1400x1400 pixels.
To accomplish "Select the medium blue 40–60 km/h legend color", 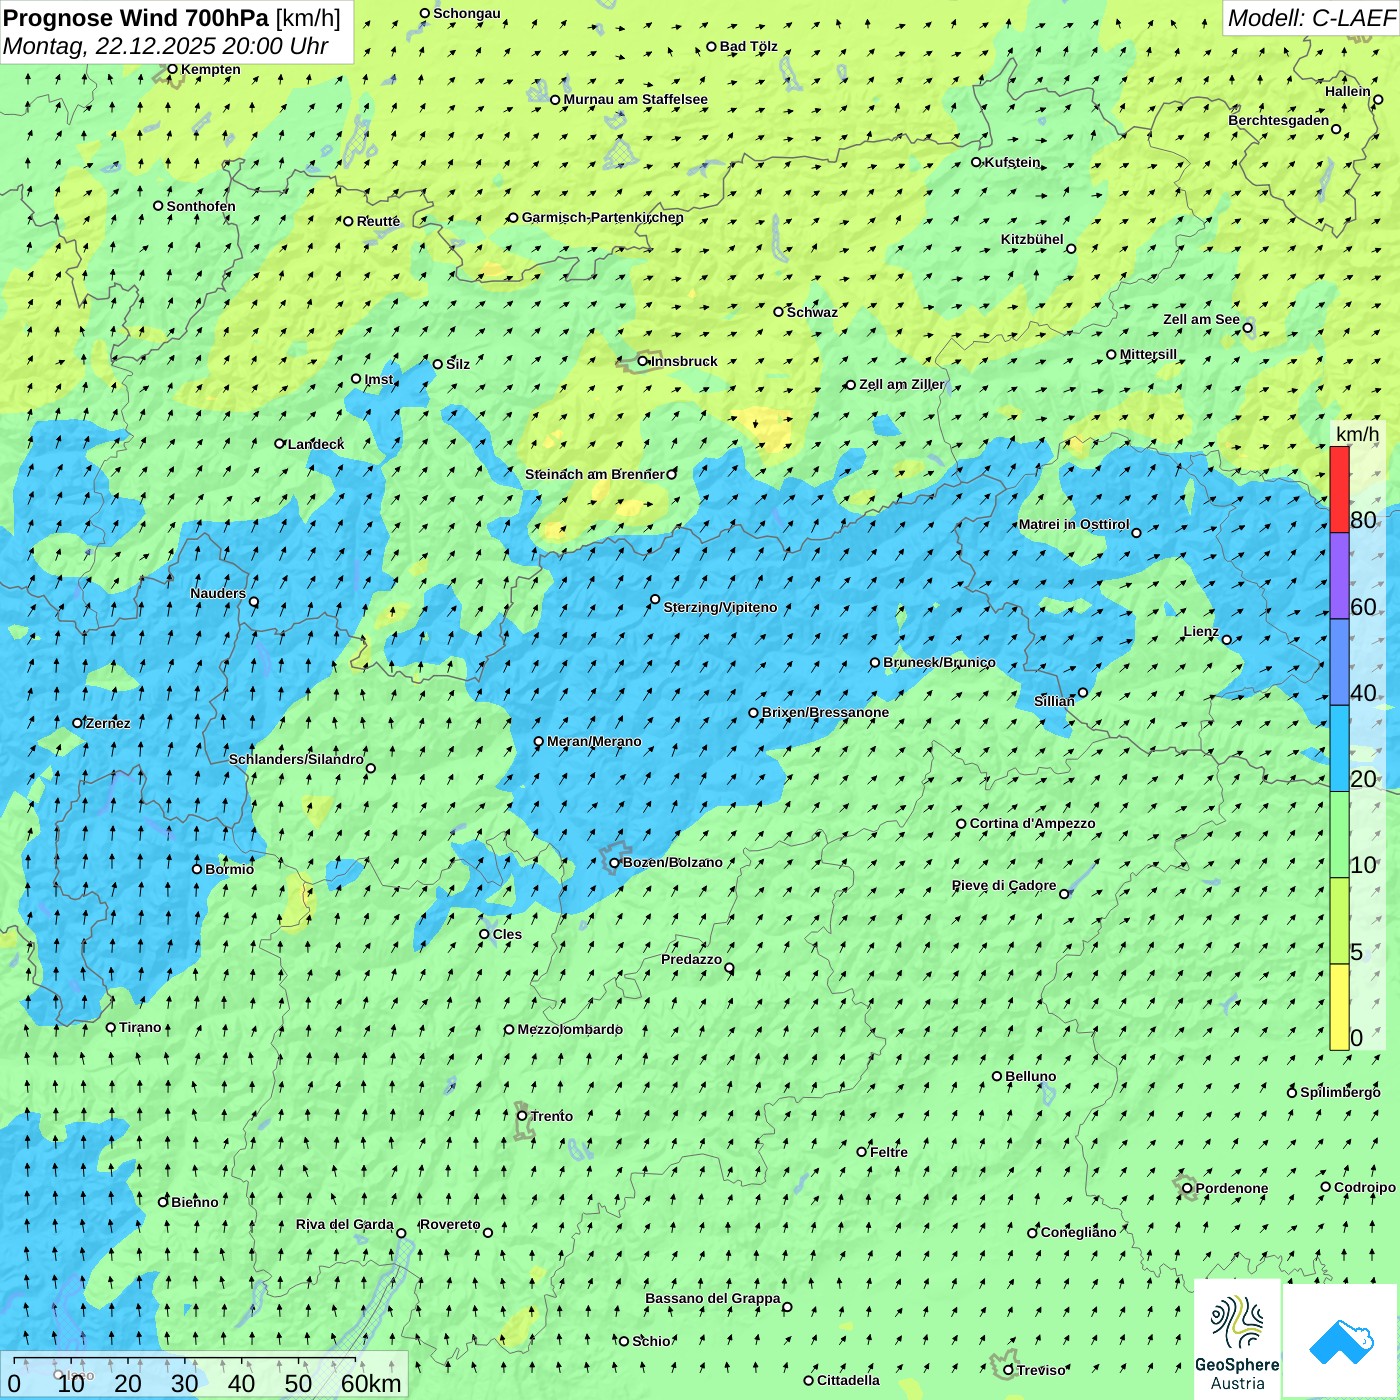I will point(1339,662).
